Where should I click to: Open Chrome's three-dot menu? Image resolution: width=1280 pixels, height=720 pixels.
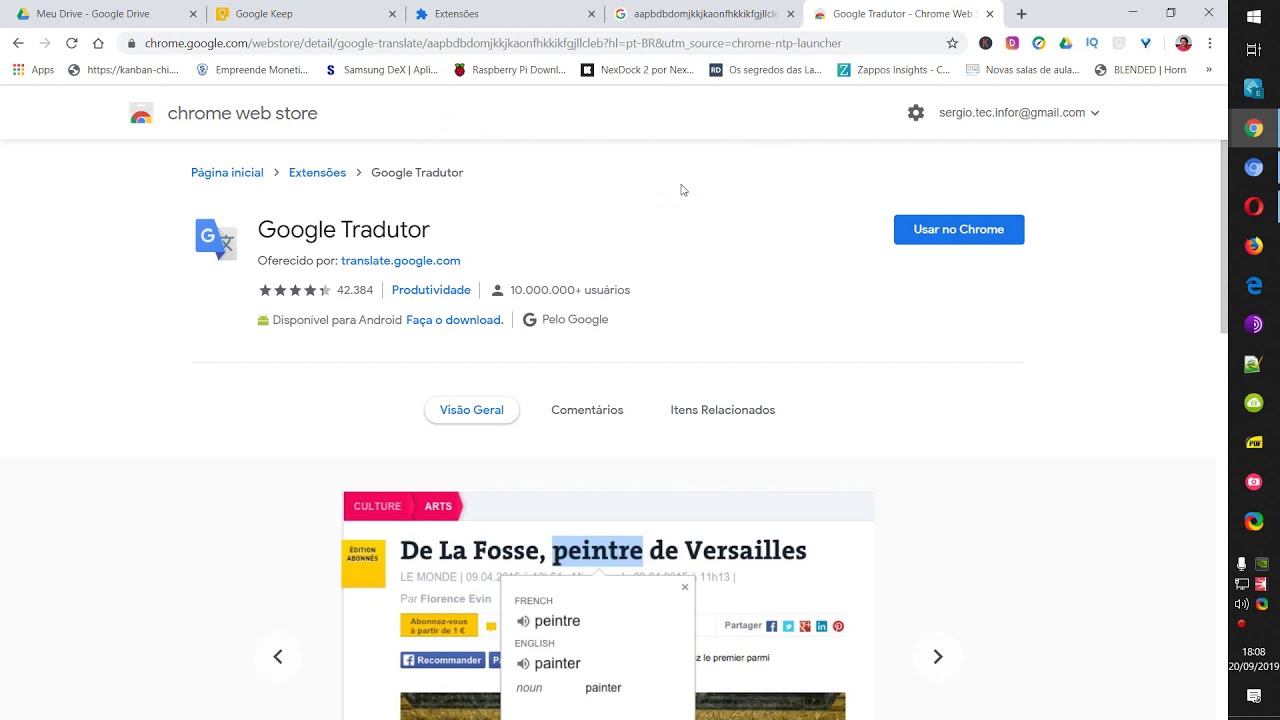[1210, 43]
